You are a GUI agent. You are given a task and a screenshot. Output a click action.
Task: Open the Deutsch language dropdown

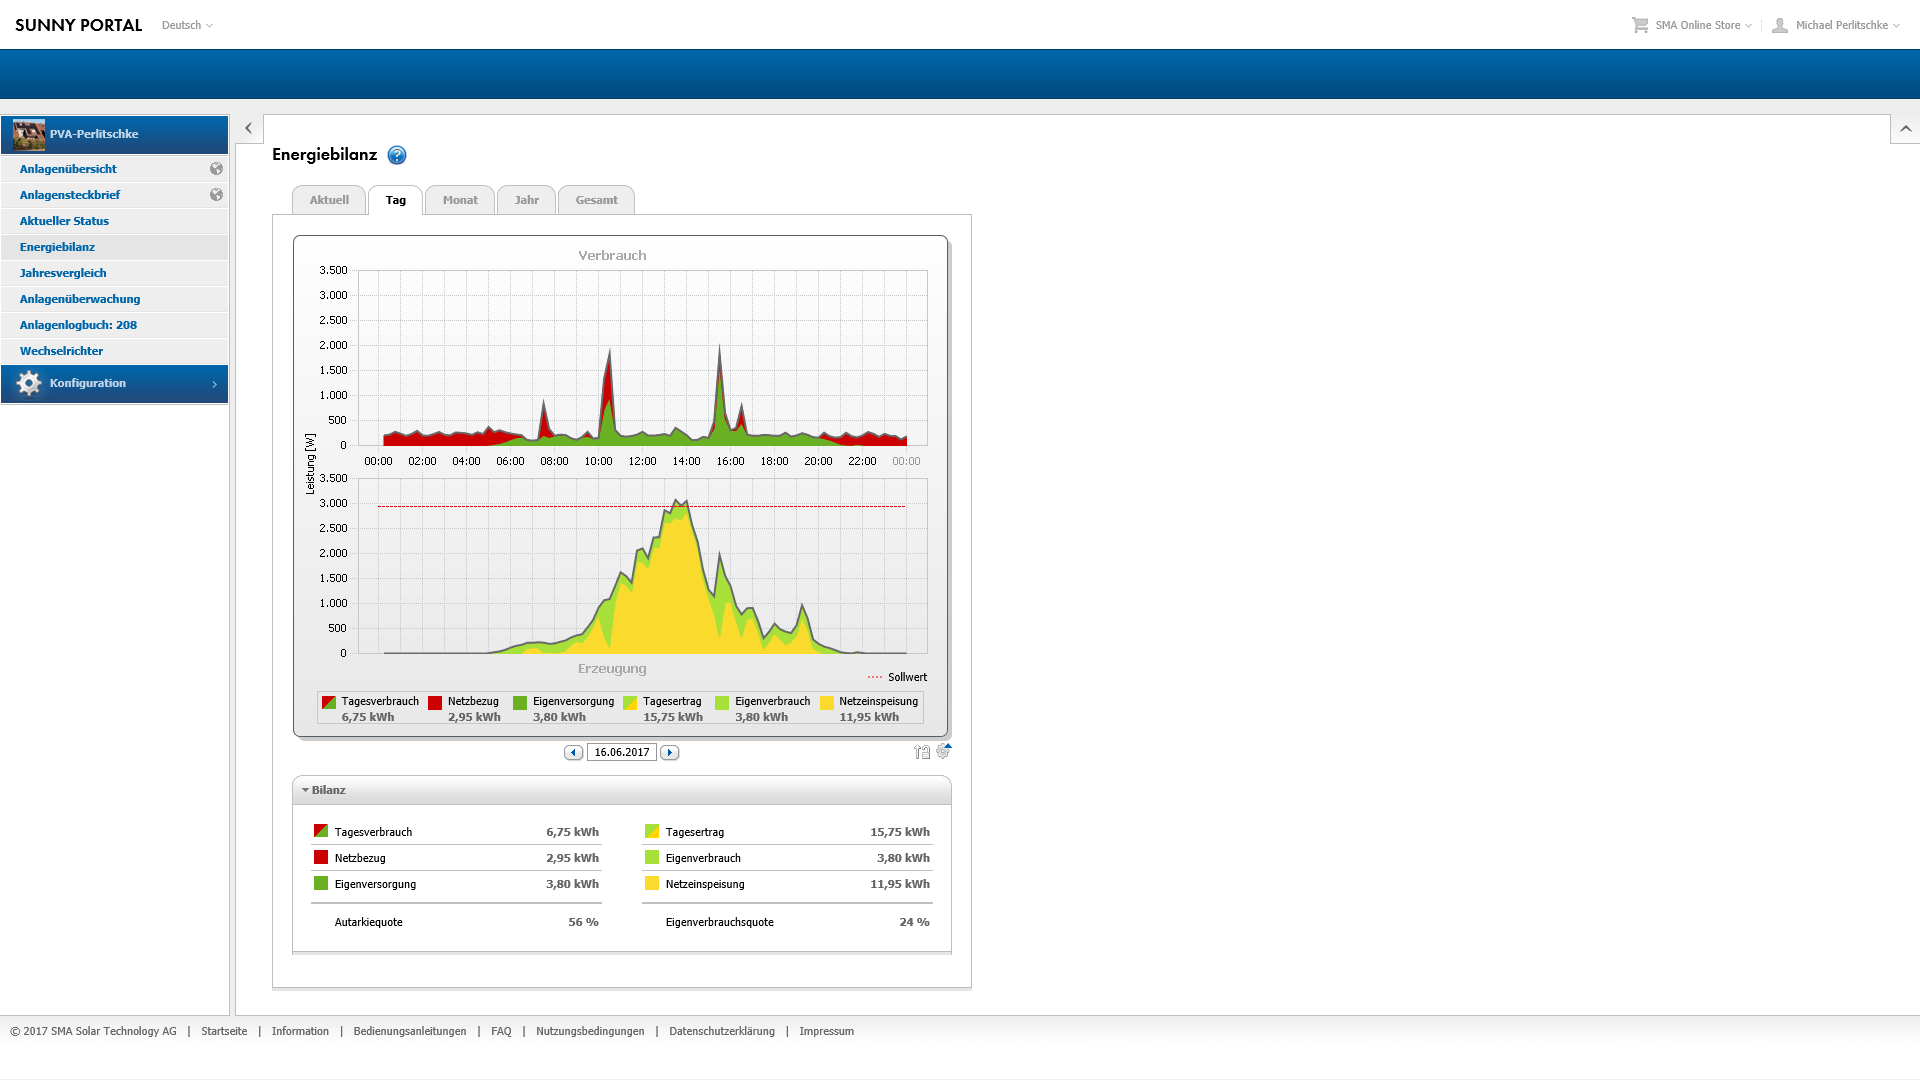point(187,25)
